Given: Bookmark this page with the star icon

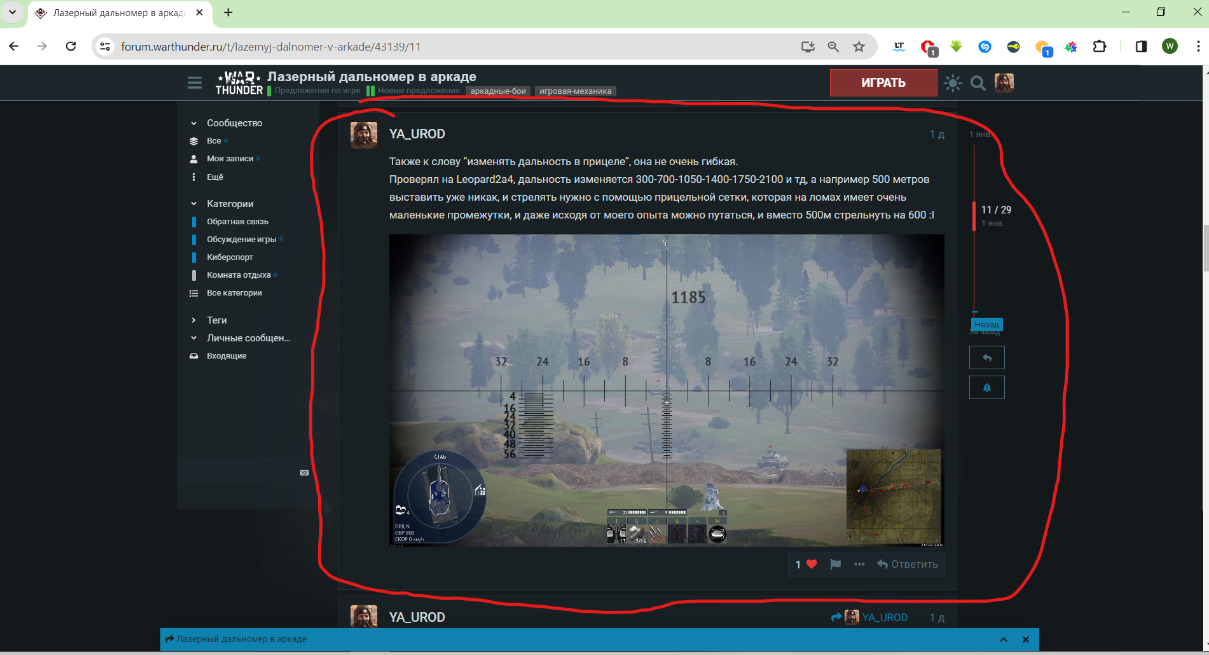Looking at the screenshot, I should coord(859,46).
